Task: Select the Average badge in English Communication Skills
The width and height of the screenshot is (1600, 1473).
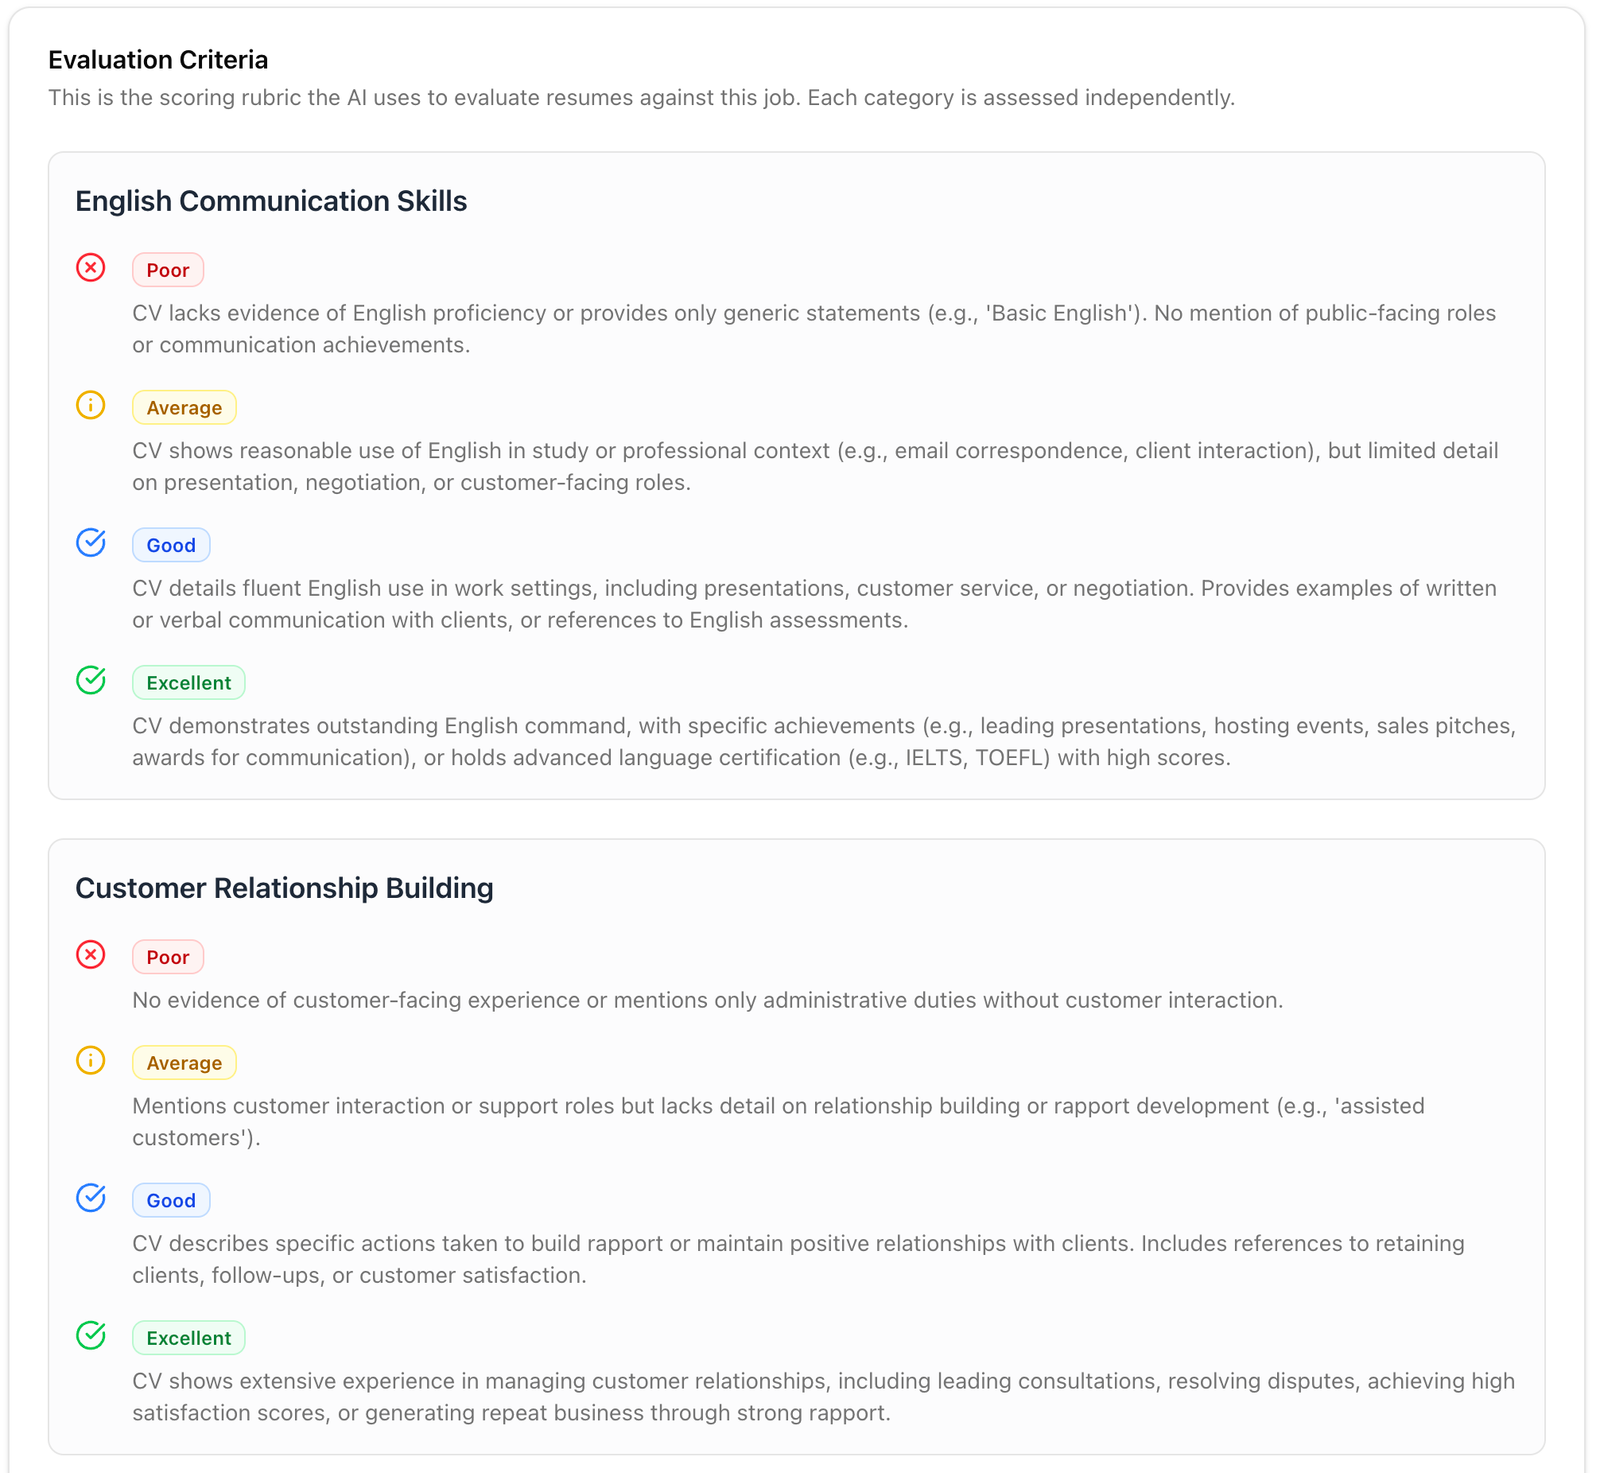Action: coord(184,407)
